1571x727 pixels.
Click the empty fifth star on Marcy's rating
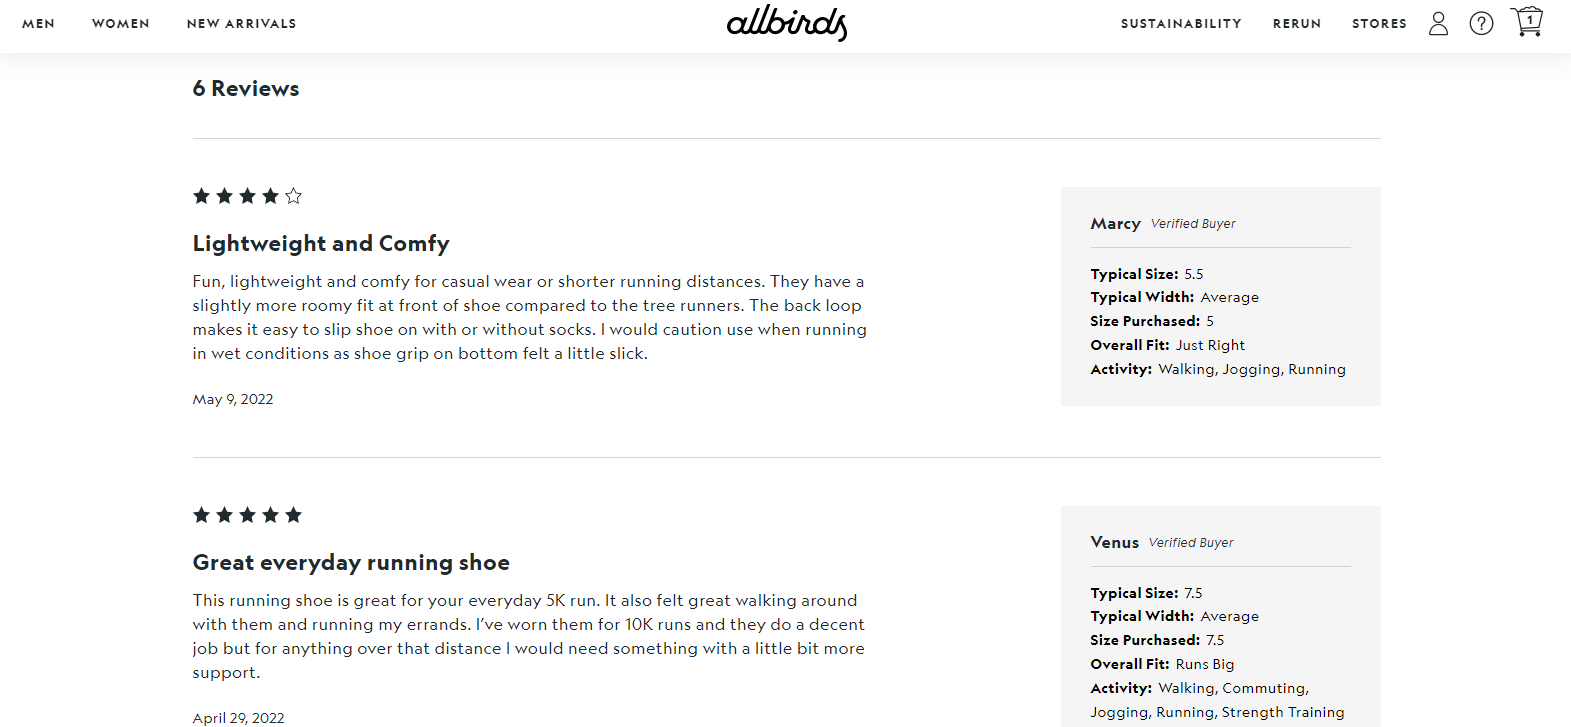point(292,196)
